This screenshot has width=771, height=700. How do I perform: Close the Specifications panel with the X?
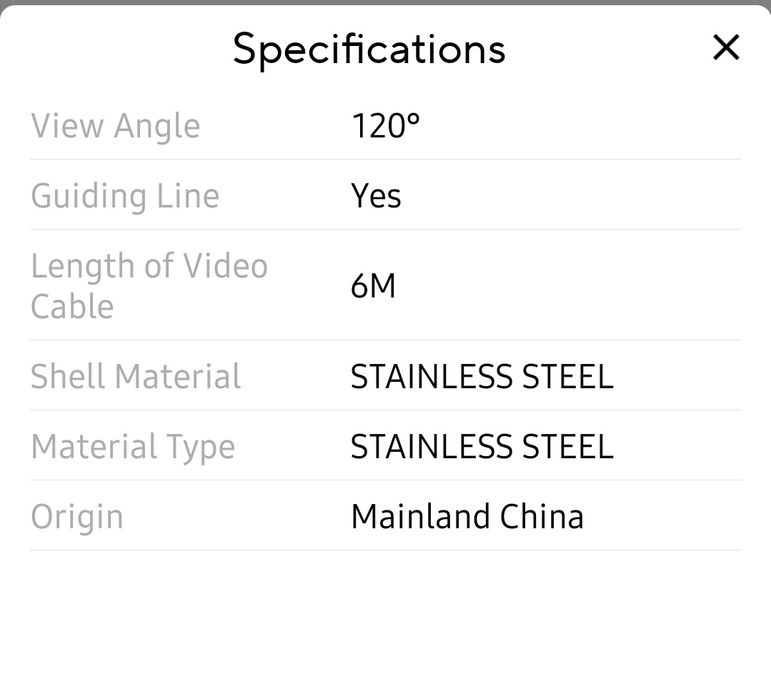(x=726, y=47)
